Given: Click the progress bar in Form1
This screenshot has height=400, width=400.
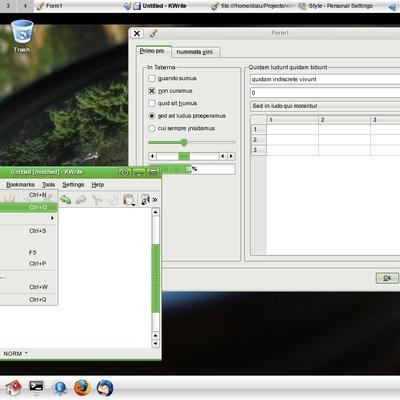Looking at the screenshot, I should pos(192,169).
